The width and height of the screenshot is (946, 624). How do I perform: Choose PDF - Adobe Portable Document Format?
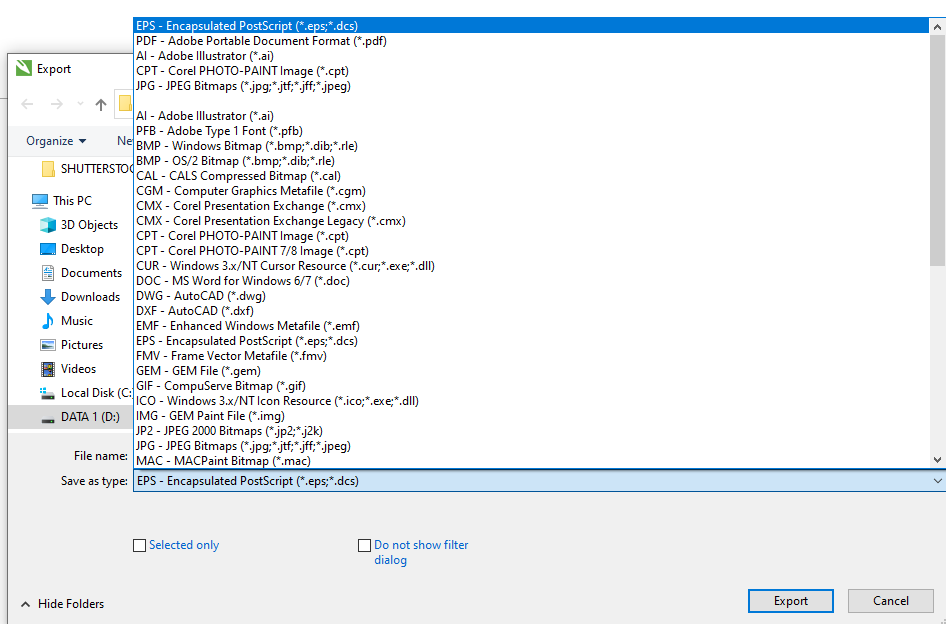(261, 41)
